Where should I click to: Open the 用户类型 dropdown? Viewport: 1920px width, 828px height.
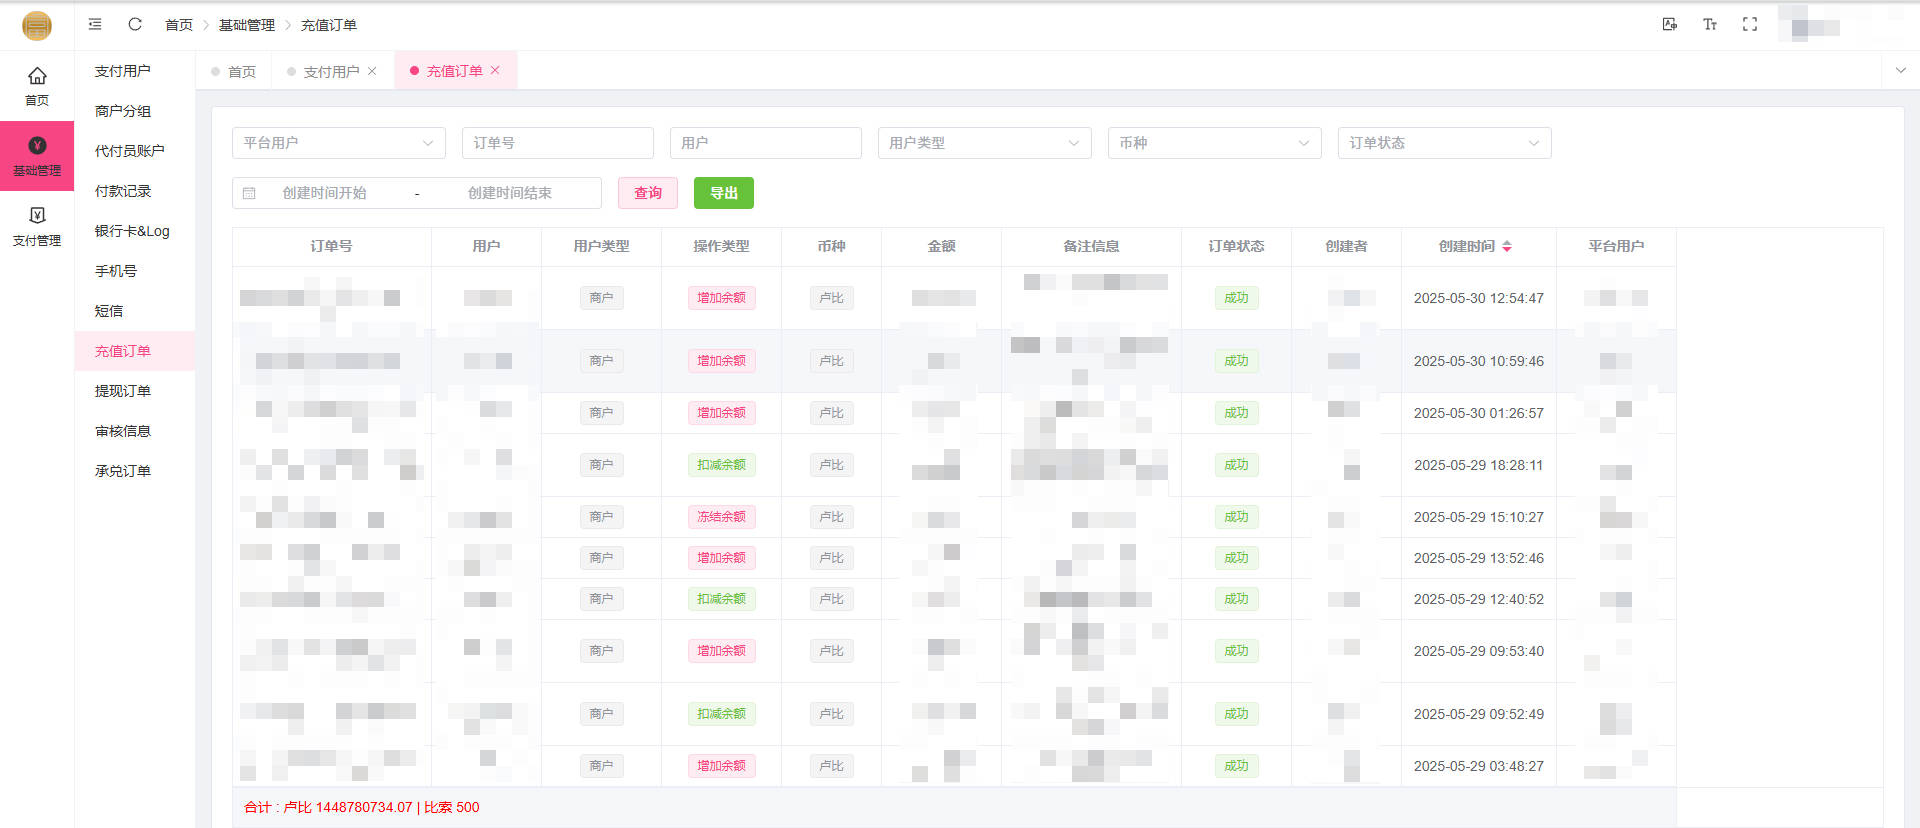point(984,143)
